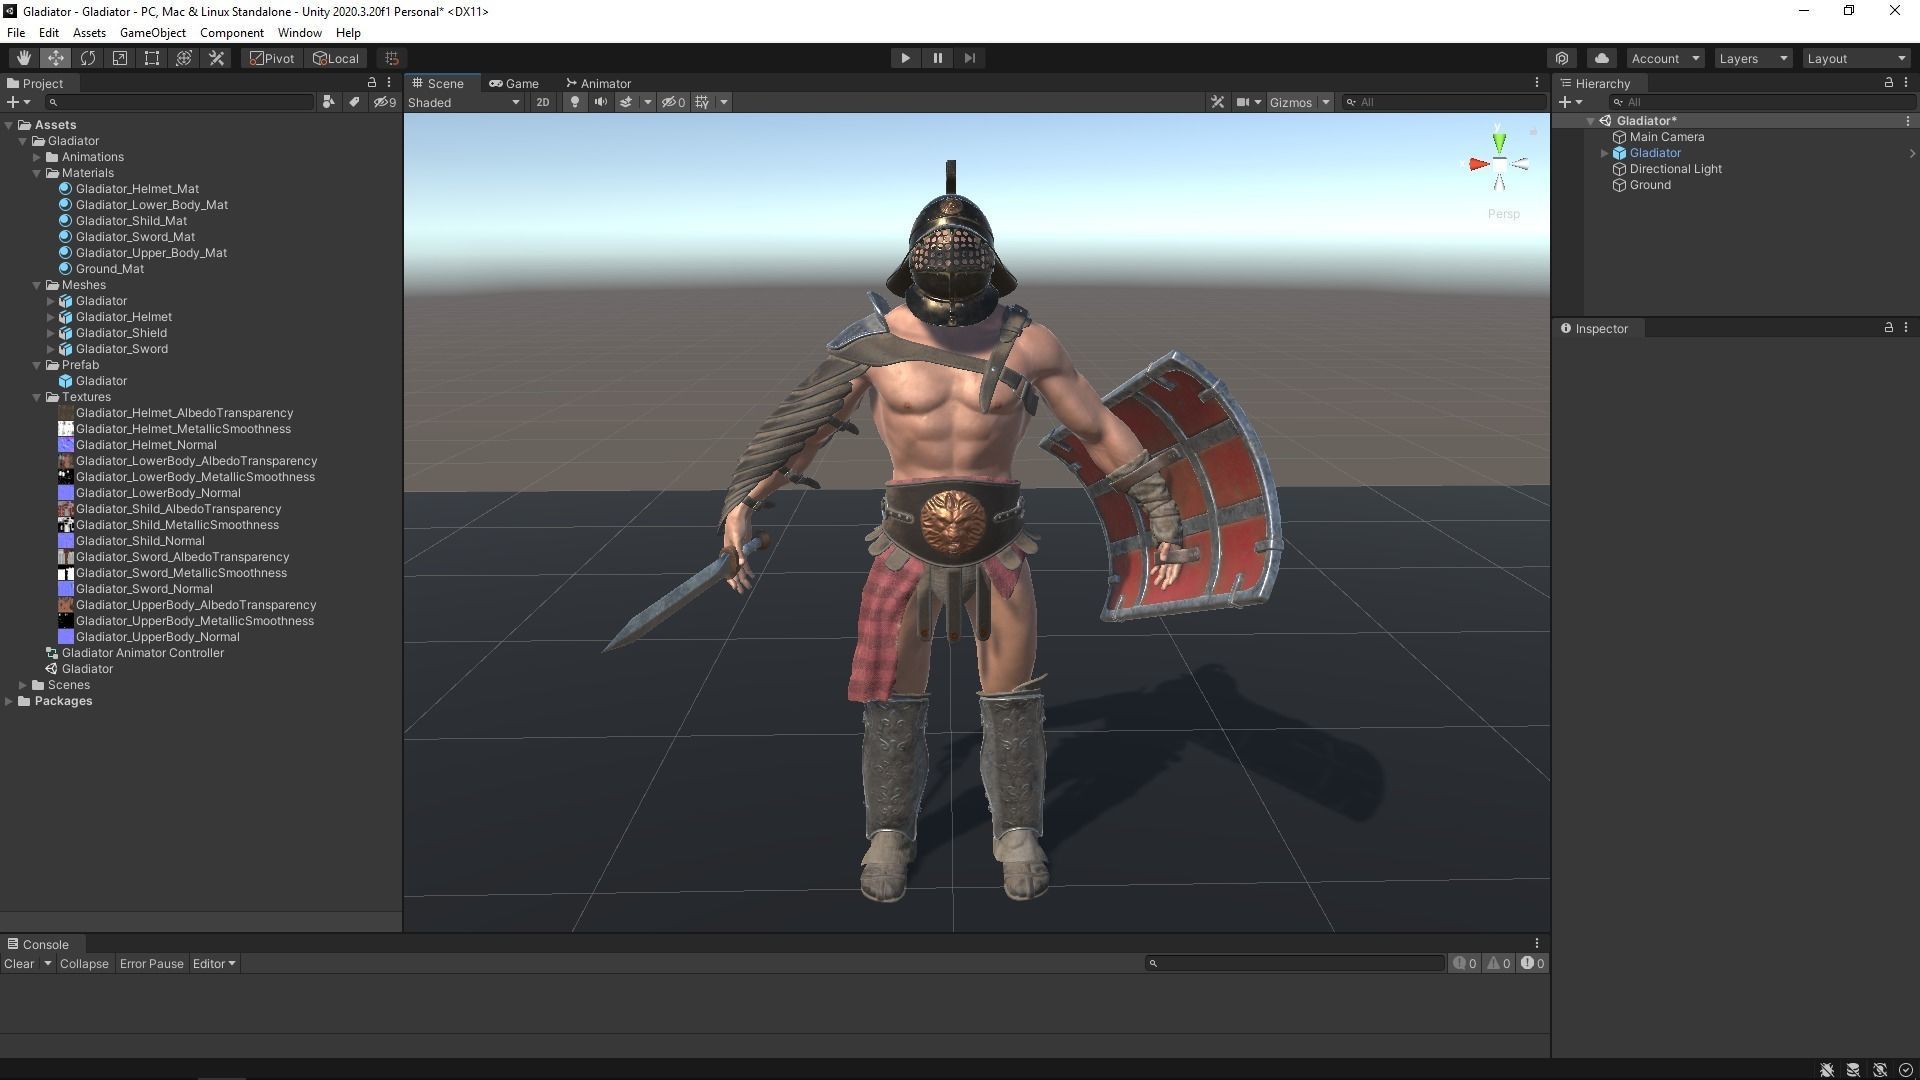Toggle error messages count in Console
This screenshot has width=1920, height=1080.
[1532, 964]
